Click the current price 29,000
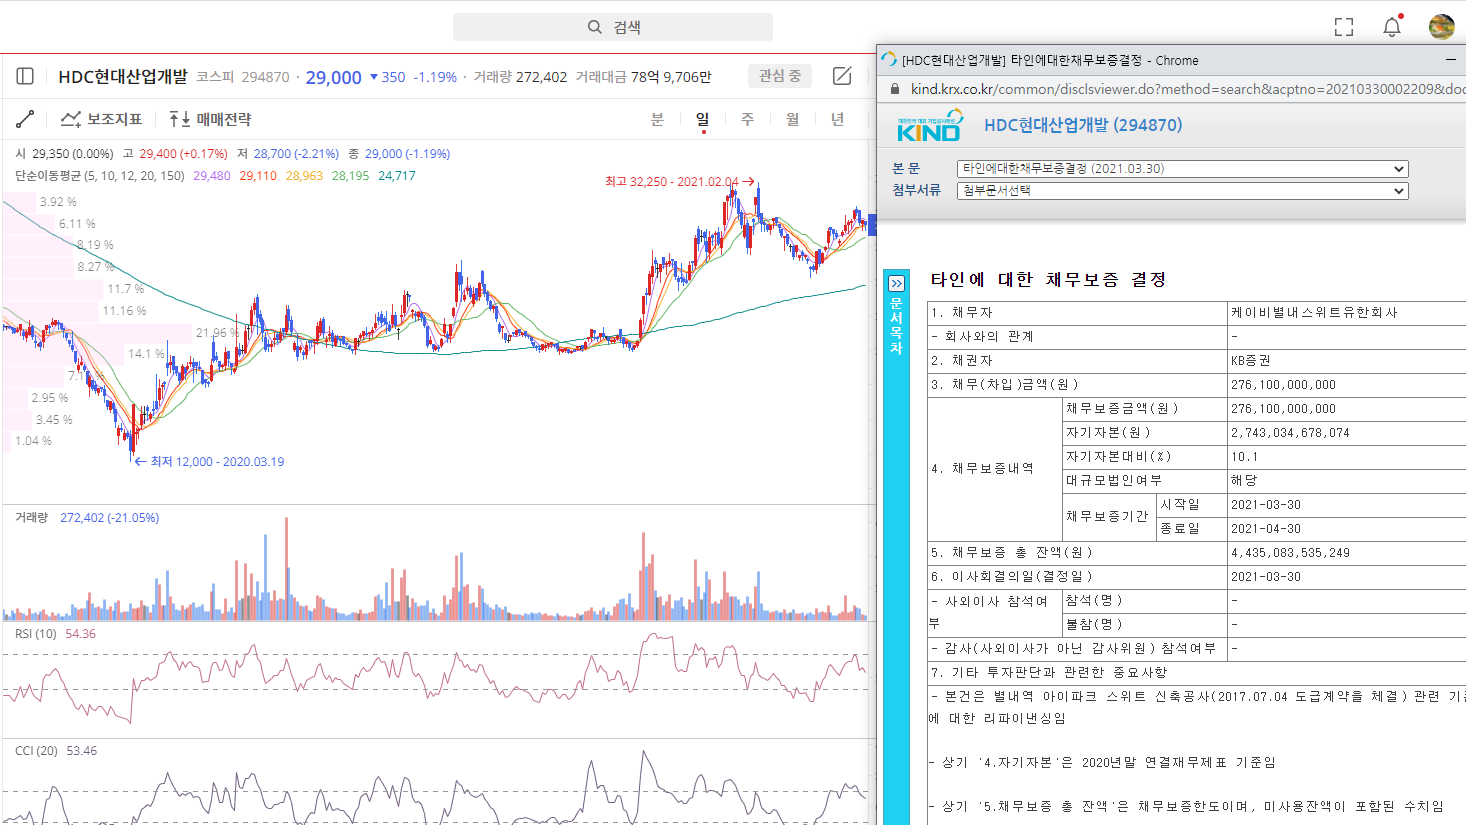Screen dimensions: 1466x825 333,77
